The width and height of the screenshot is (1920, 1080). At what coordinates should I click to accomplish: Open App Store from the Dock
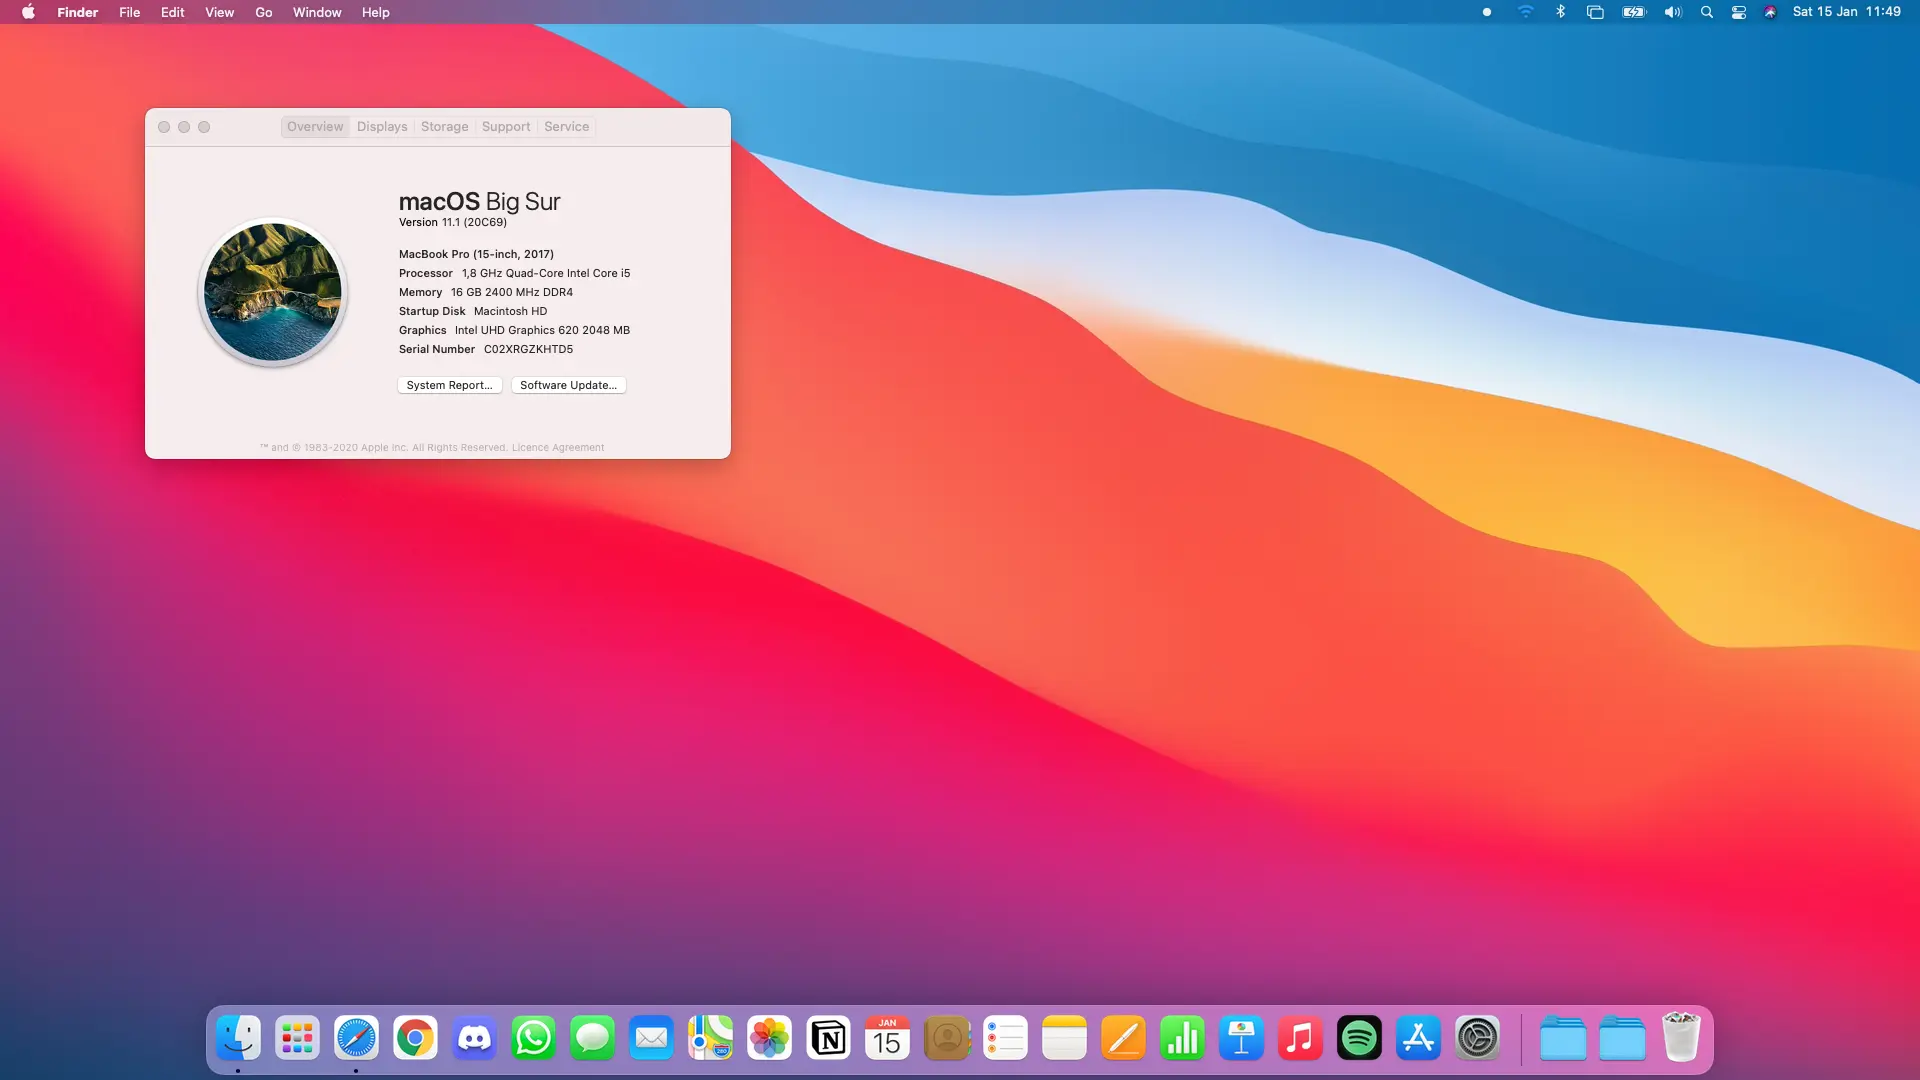(x=1418, y=1038)
